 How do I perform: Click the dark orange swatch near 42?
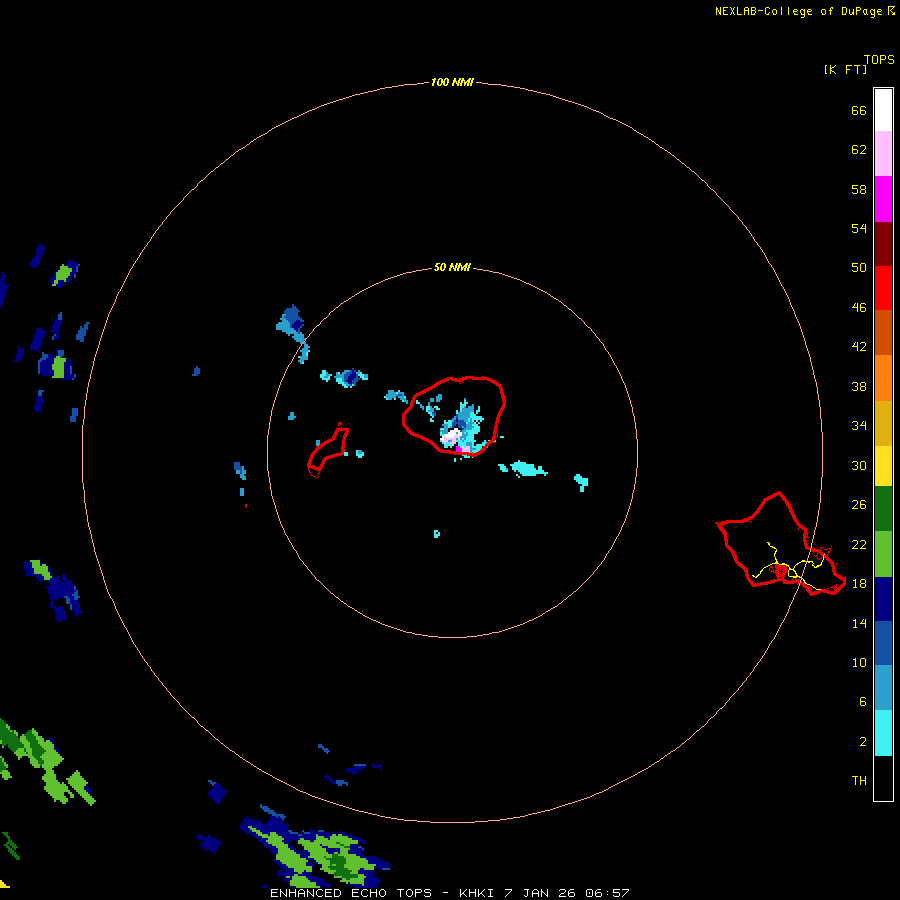click(883, 332)
